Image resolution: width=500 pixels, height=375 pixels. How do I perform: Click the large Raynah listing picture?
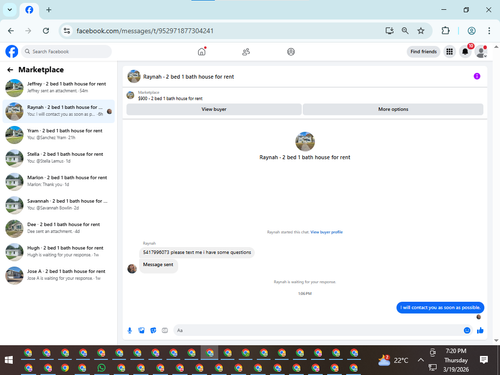[305, 141]
